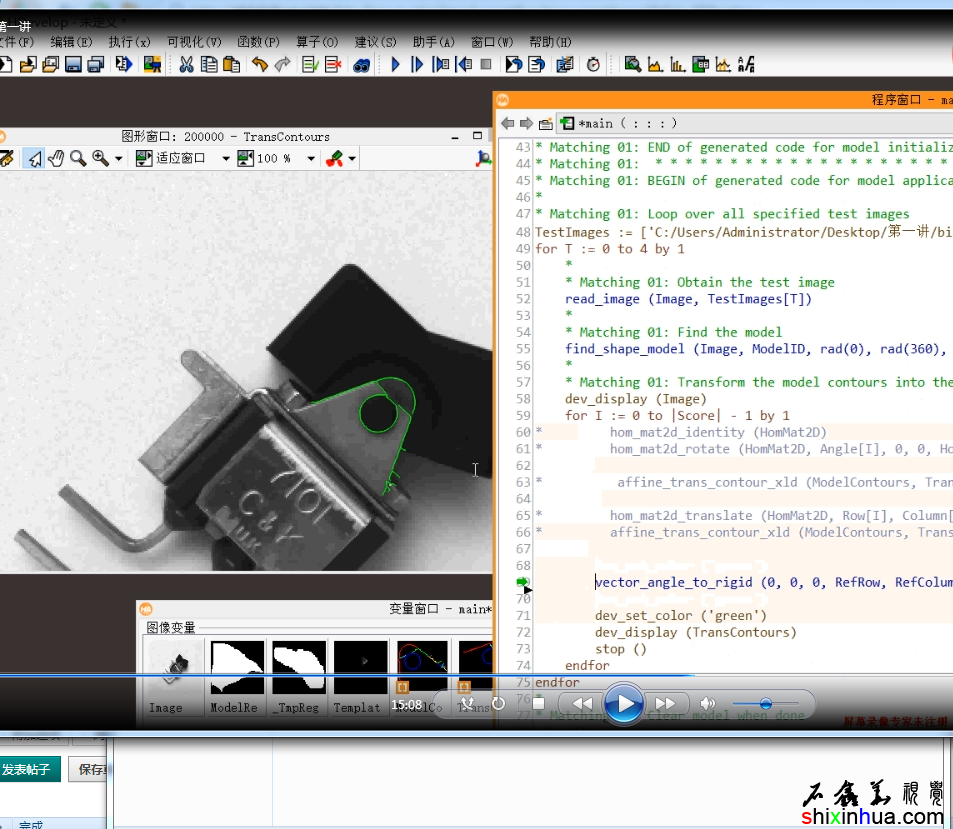Viewport: 953px width, 829px height.
Task: Open the 100 % zoom level dropdown
Action: coord(311,159)
